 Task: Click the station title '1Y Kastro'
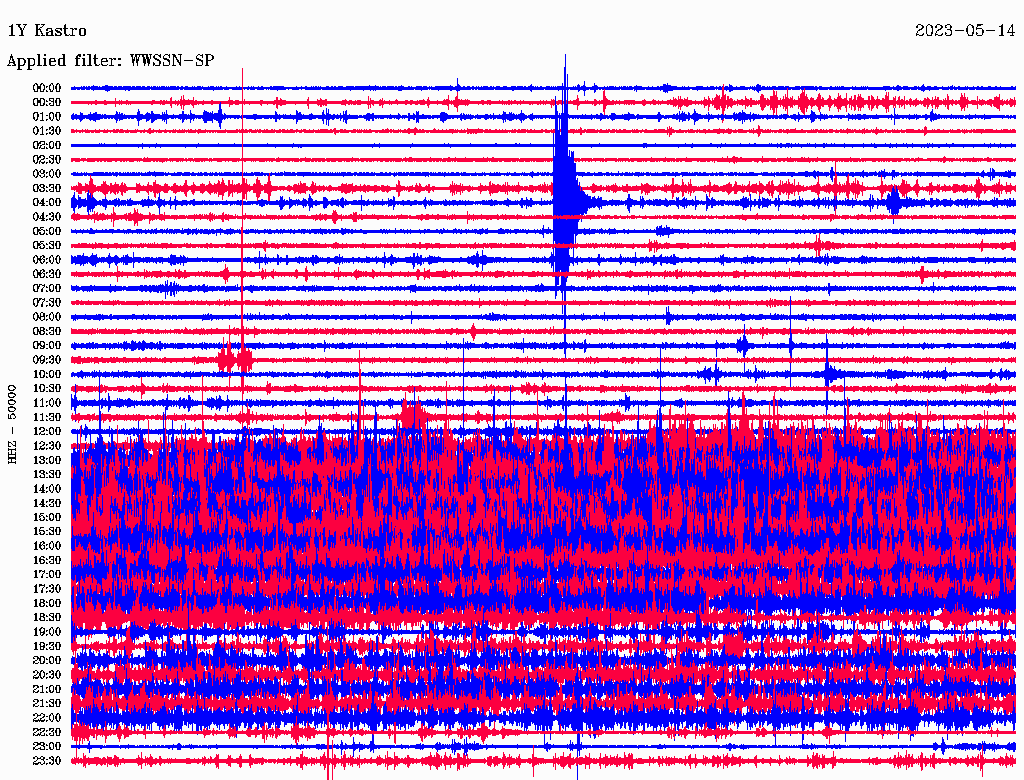(47, 31)
